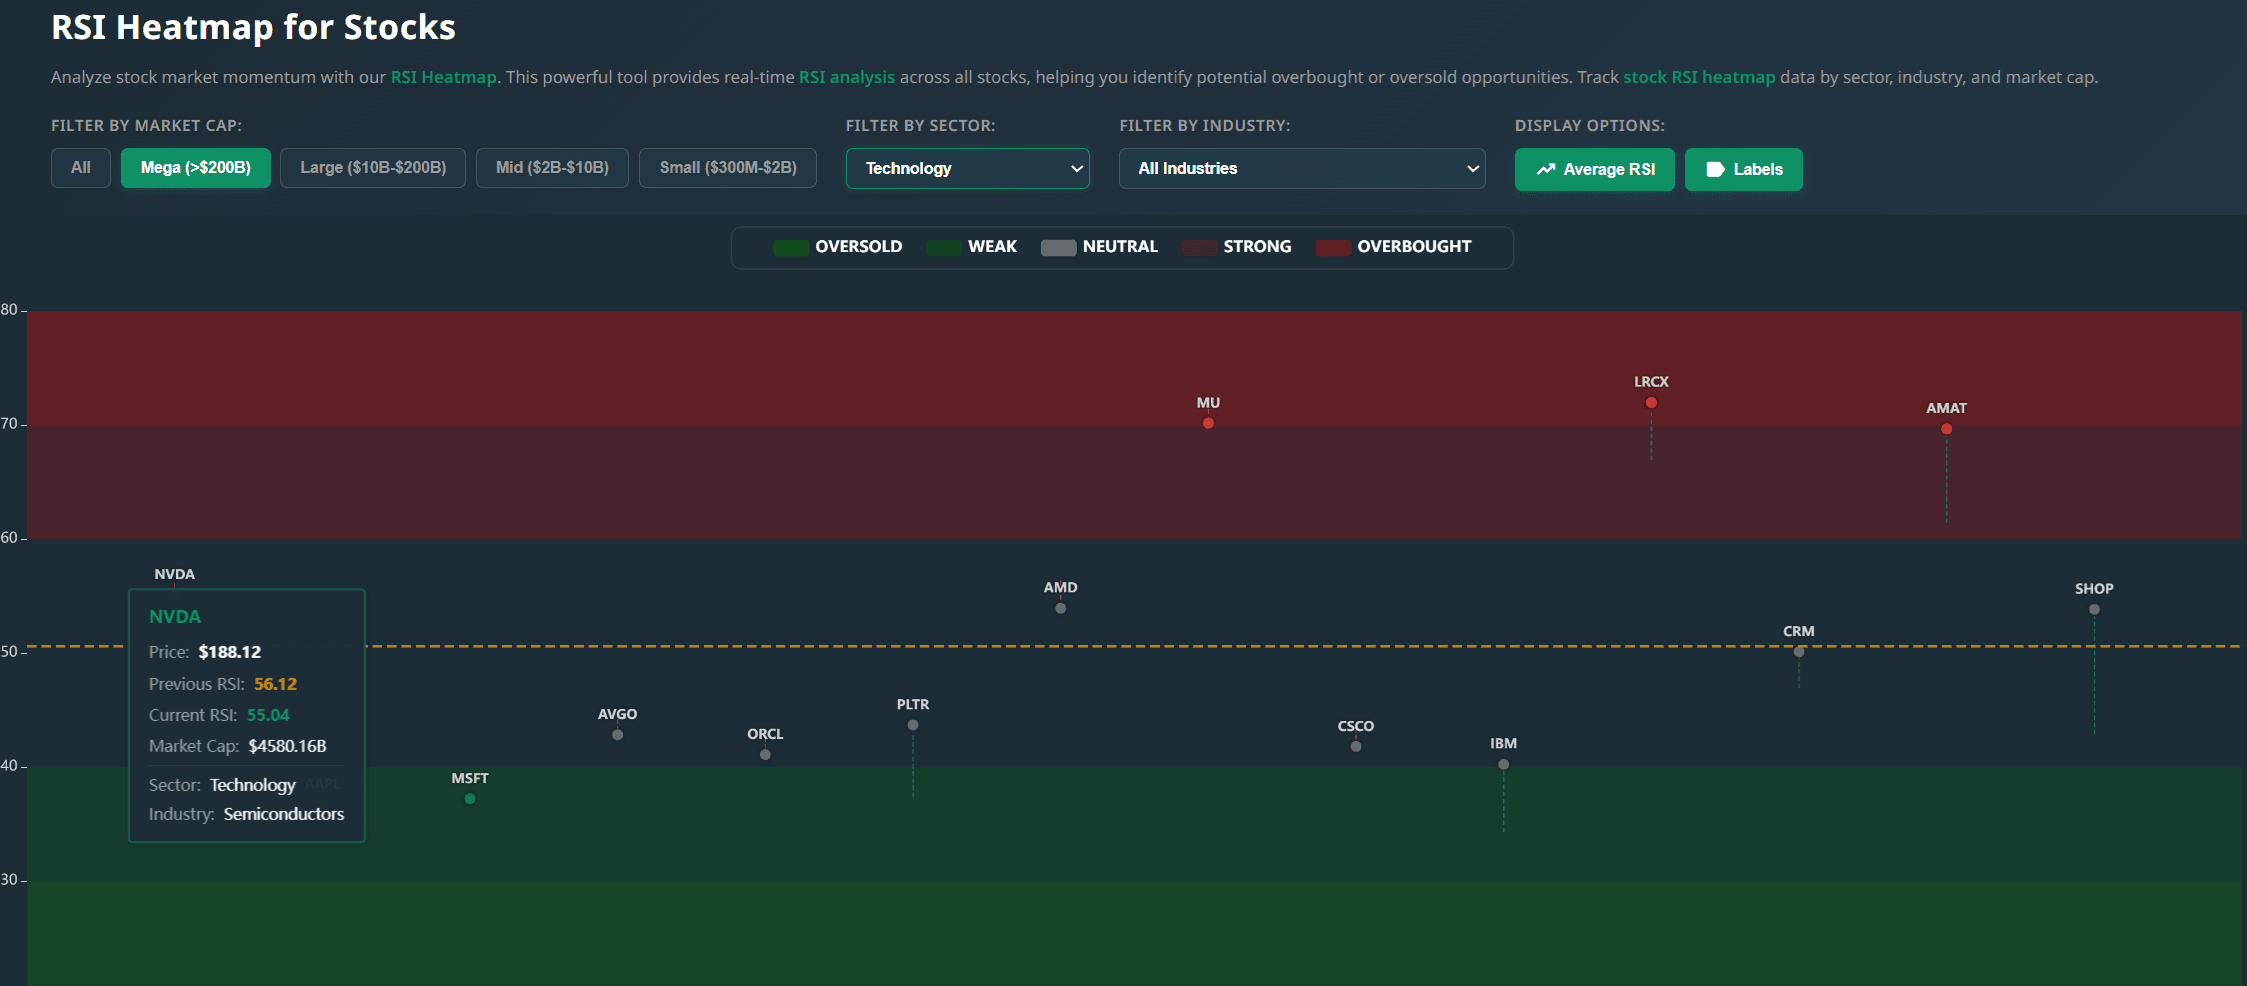Click the AMAT stock marker
Screen dimensions: 2247x986
coord(1946,428)
